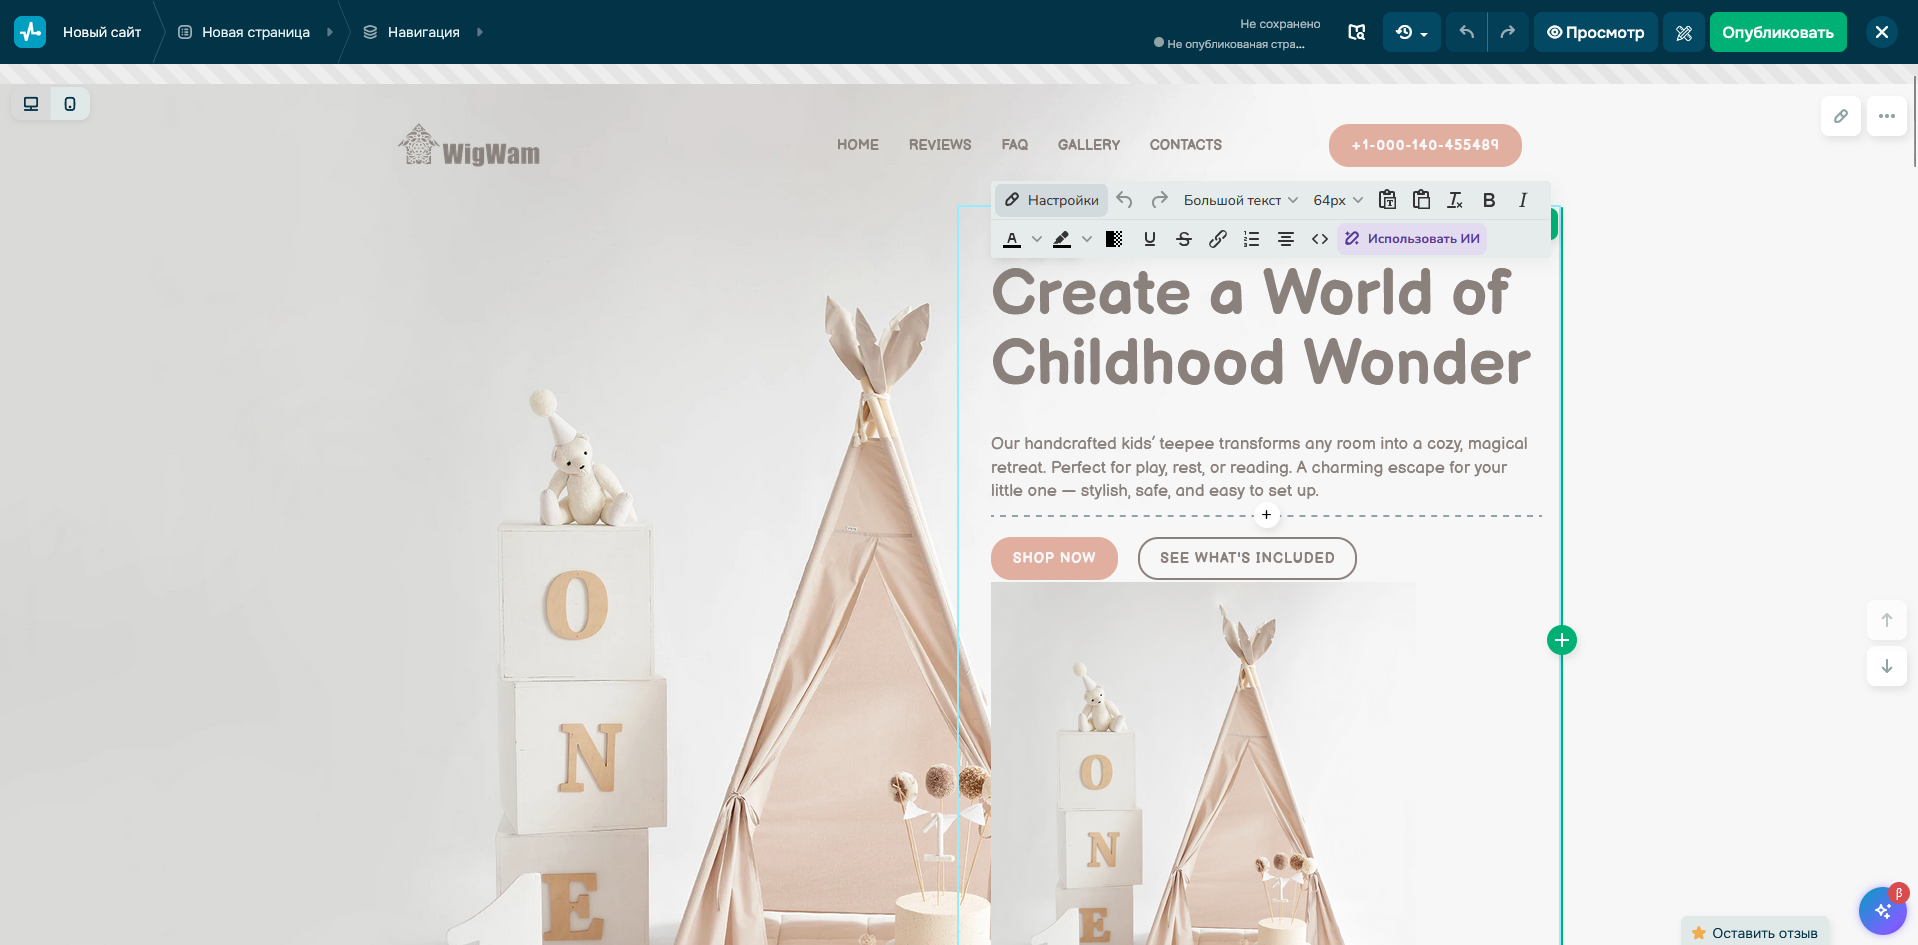1918x945 pixels.
Task: Clear text formatting
Action: pyautogui.click(x=1455, y=200)
